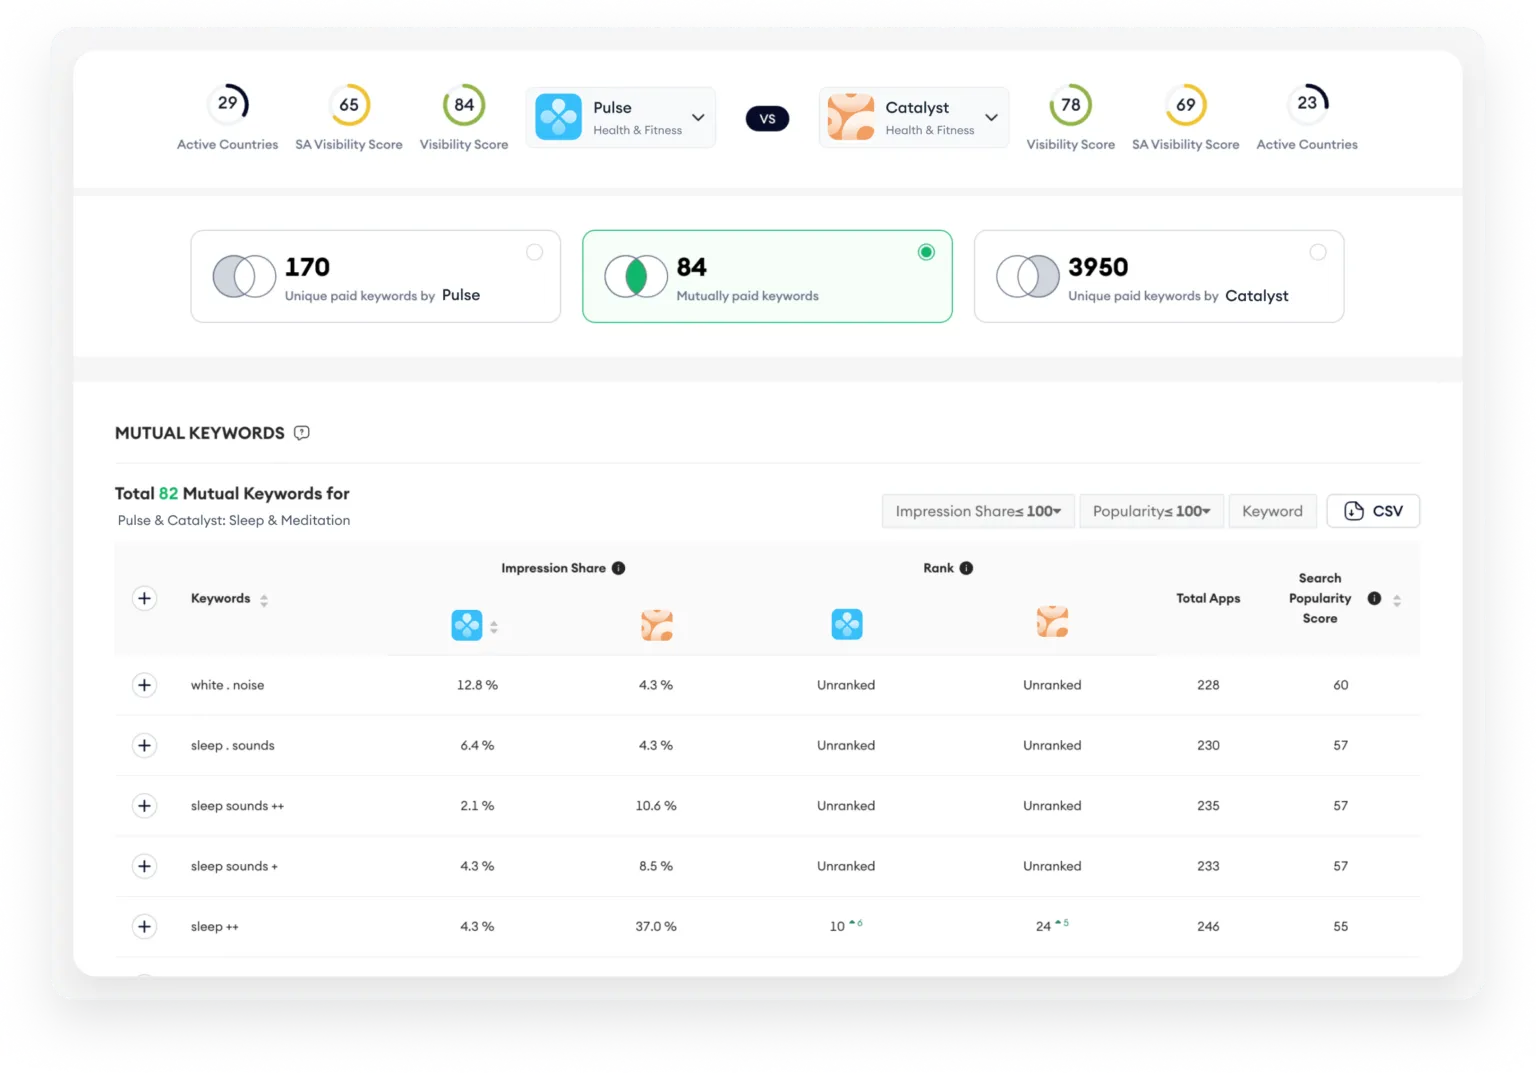
Task: Select Unique paid keywords by Catalyst radio
Action: (1318, 252)
